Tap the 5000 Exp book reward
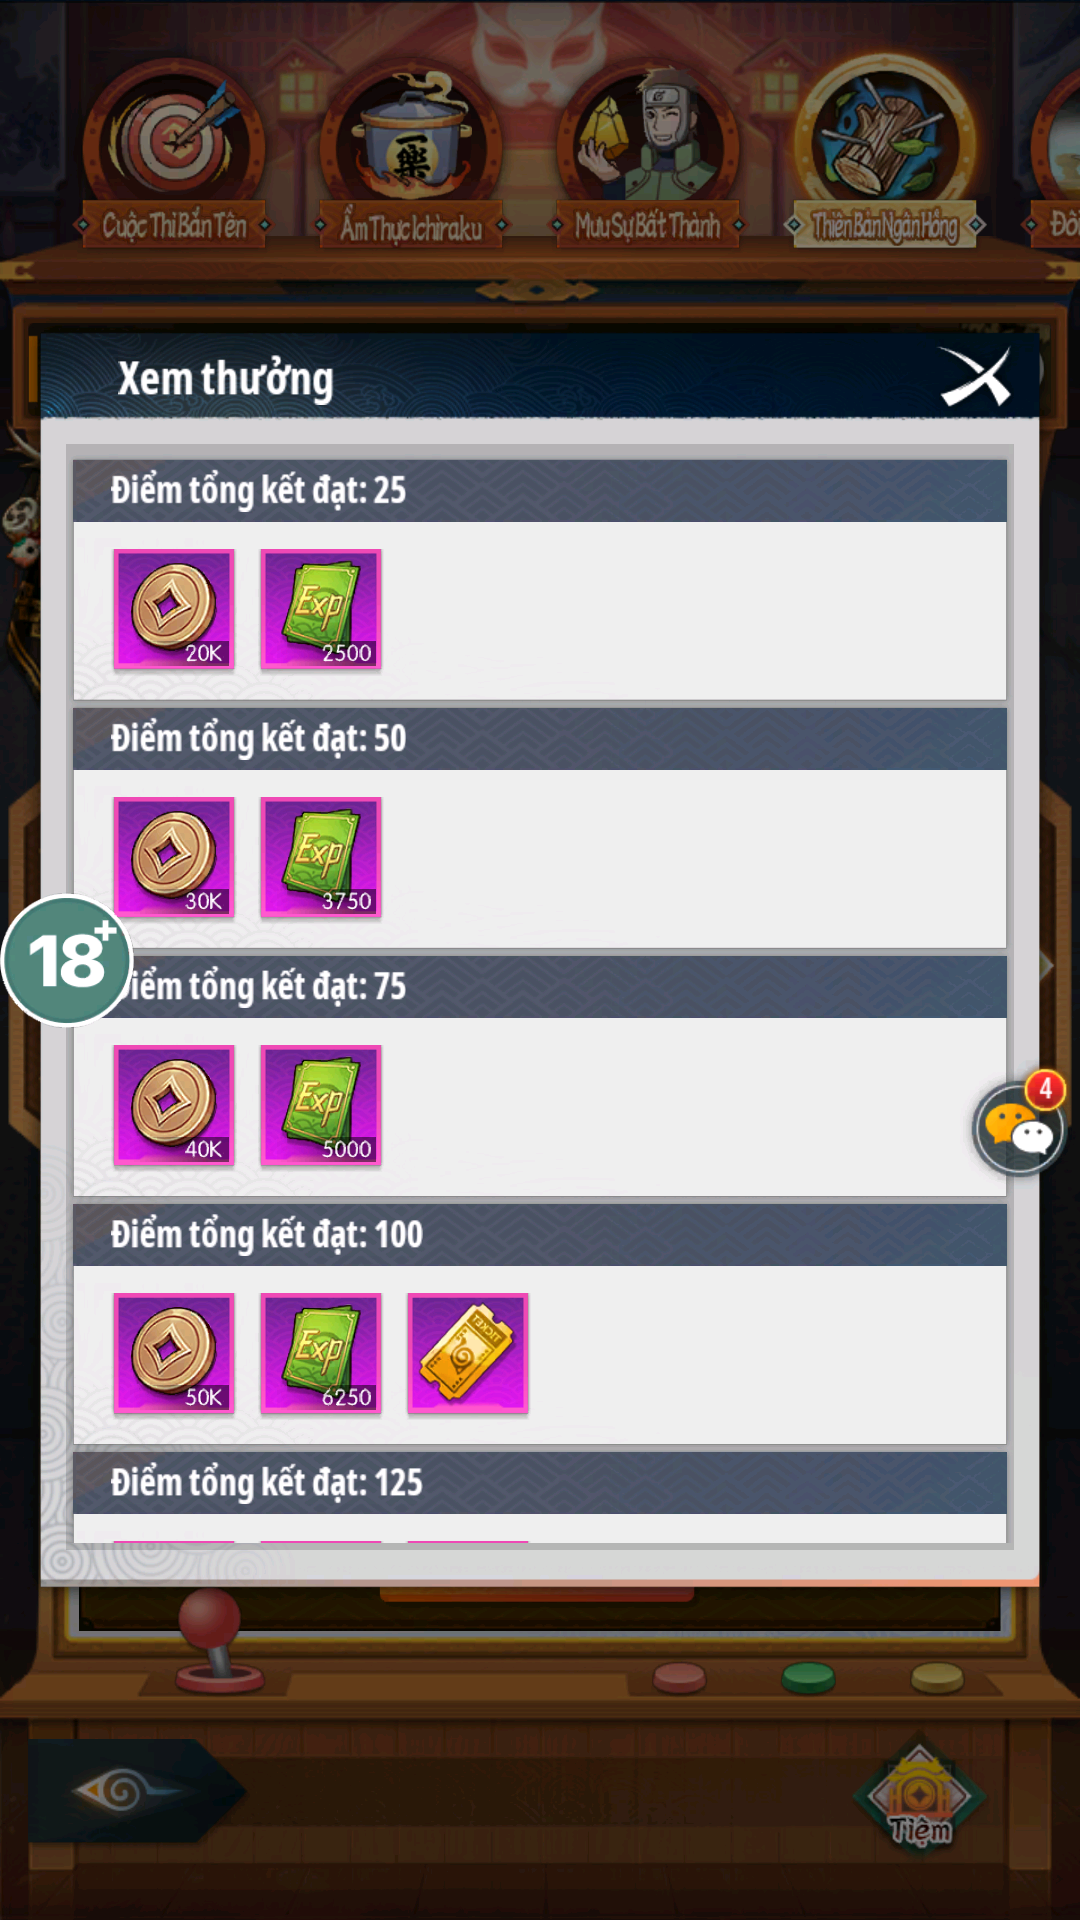 coord(321,1105)
